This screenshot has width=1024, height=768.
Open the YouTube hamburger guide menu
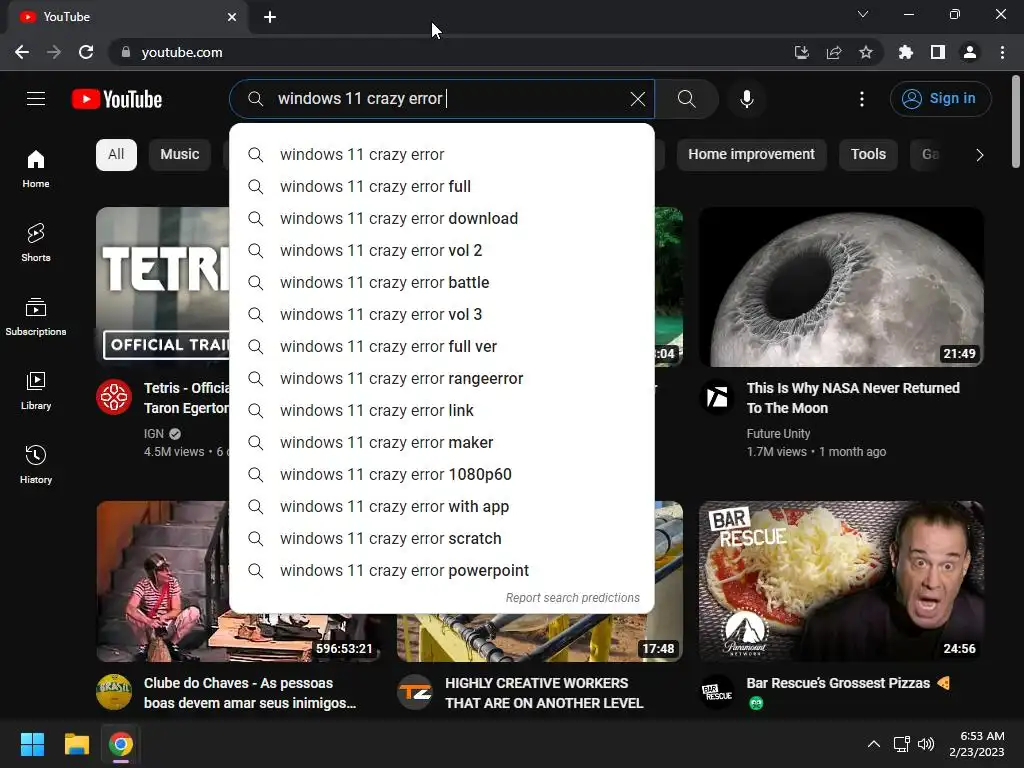click(36, 99)
